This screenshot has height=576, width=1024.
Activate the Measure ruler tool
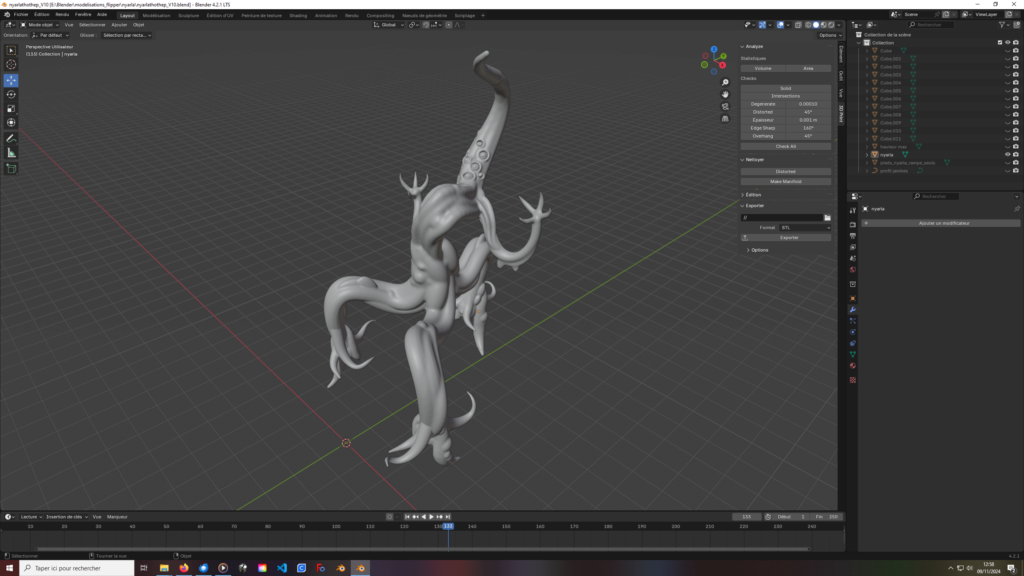pos(11,153)
